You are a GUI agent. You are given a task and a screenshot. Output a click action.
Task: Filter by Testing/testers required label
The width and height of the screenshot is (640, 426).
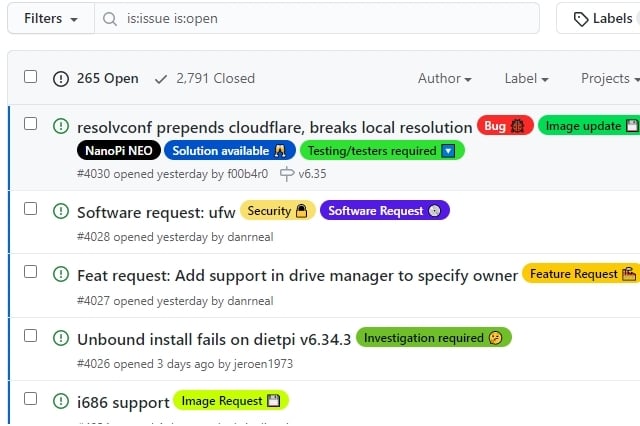(382, 151)
